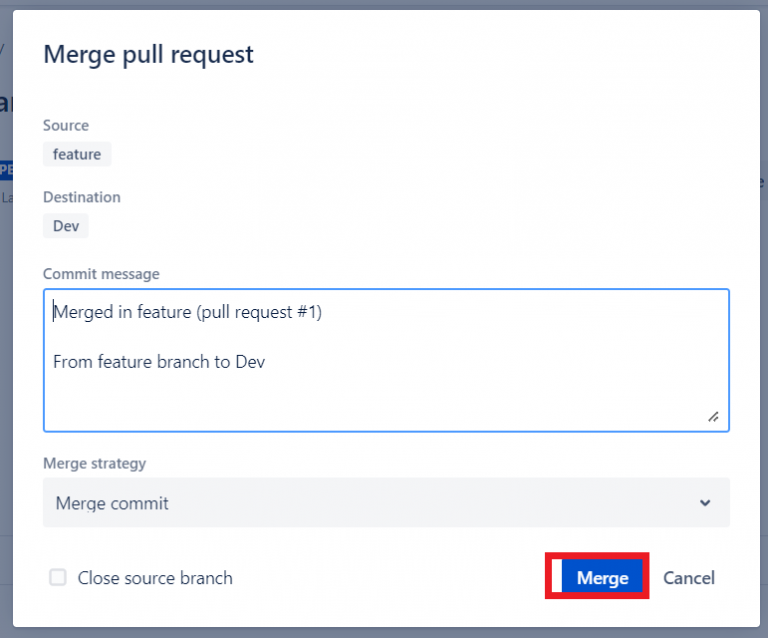Enable the Close source branch checkbox
Viewport: 768px width, 638px height.
[58, 577]
